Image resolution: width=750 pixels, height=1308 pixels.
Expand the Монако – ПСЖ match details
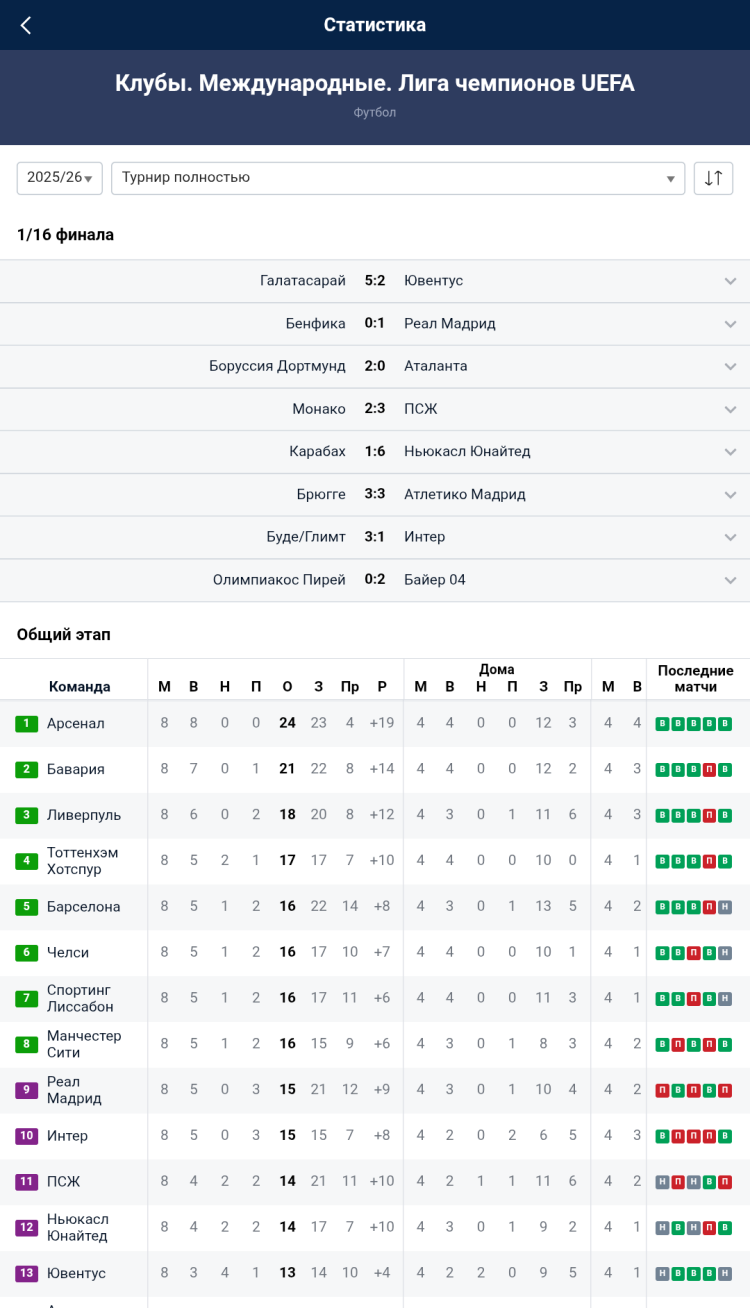pos(730,409)
